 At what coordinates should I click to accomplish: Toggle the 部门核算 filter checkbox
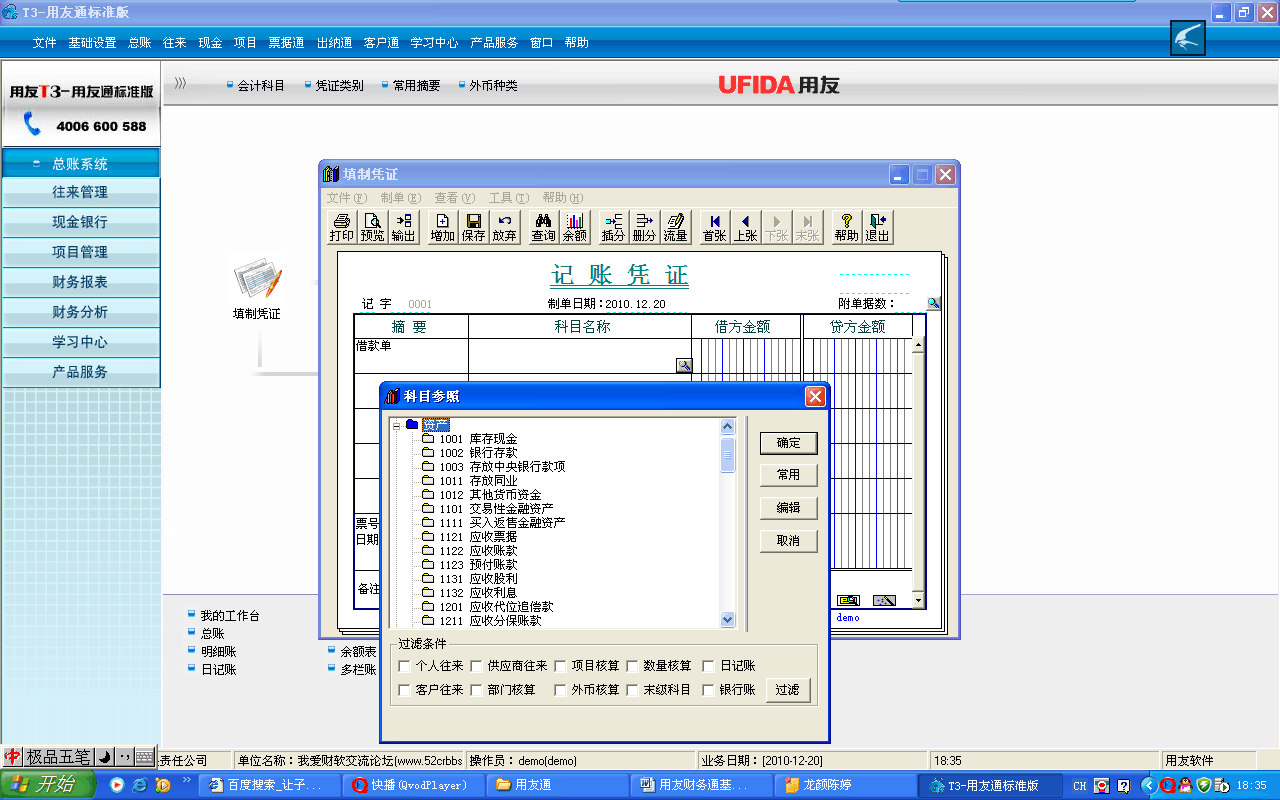click(476, 690)
